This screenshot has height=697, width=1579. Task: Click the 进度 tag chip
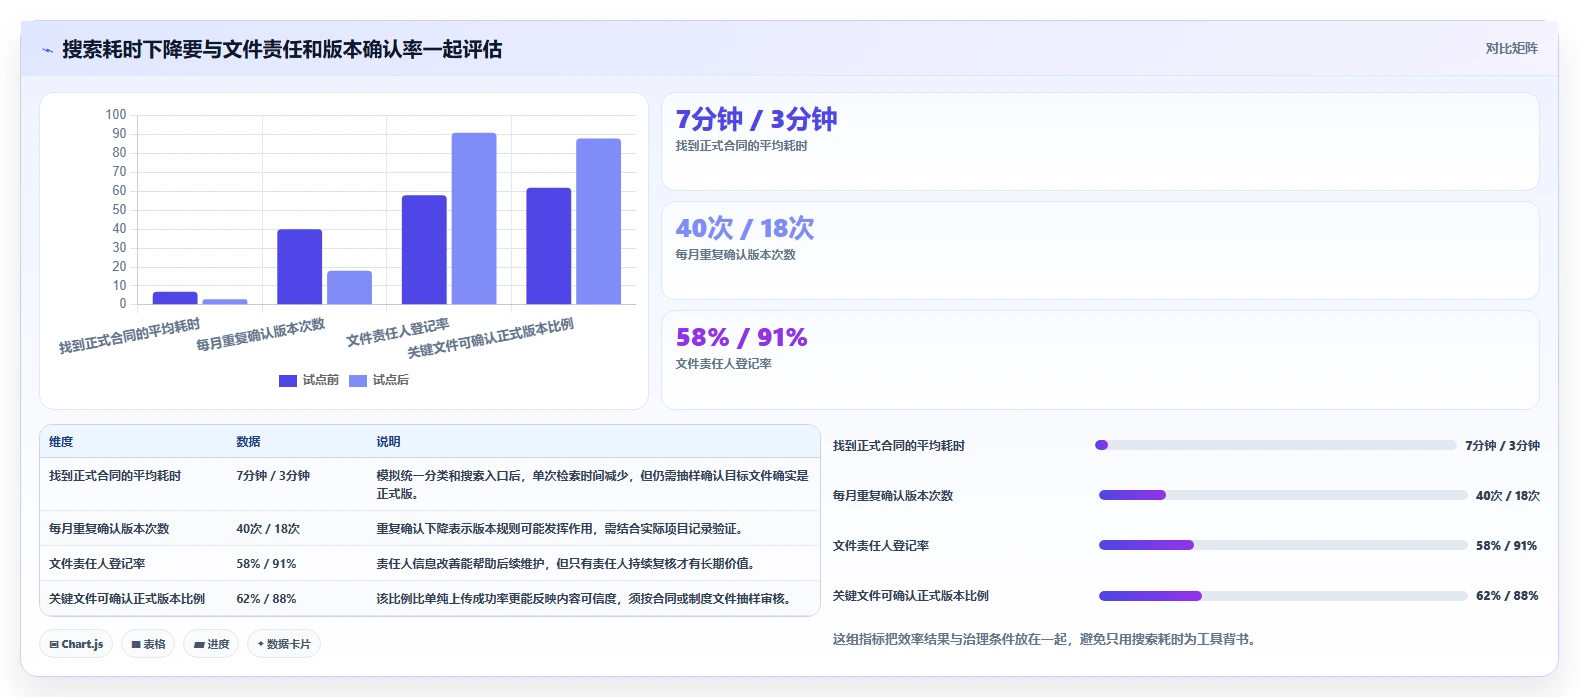[211, 644]
